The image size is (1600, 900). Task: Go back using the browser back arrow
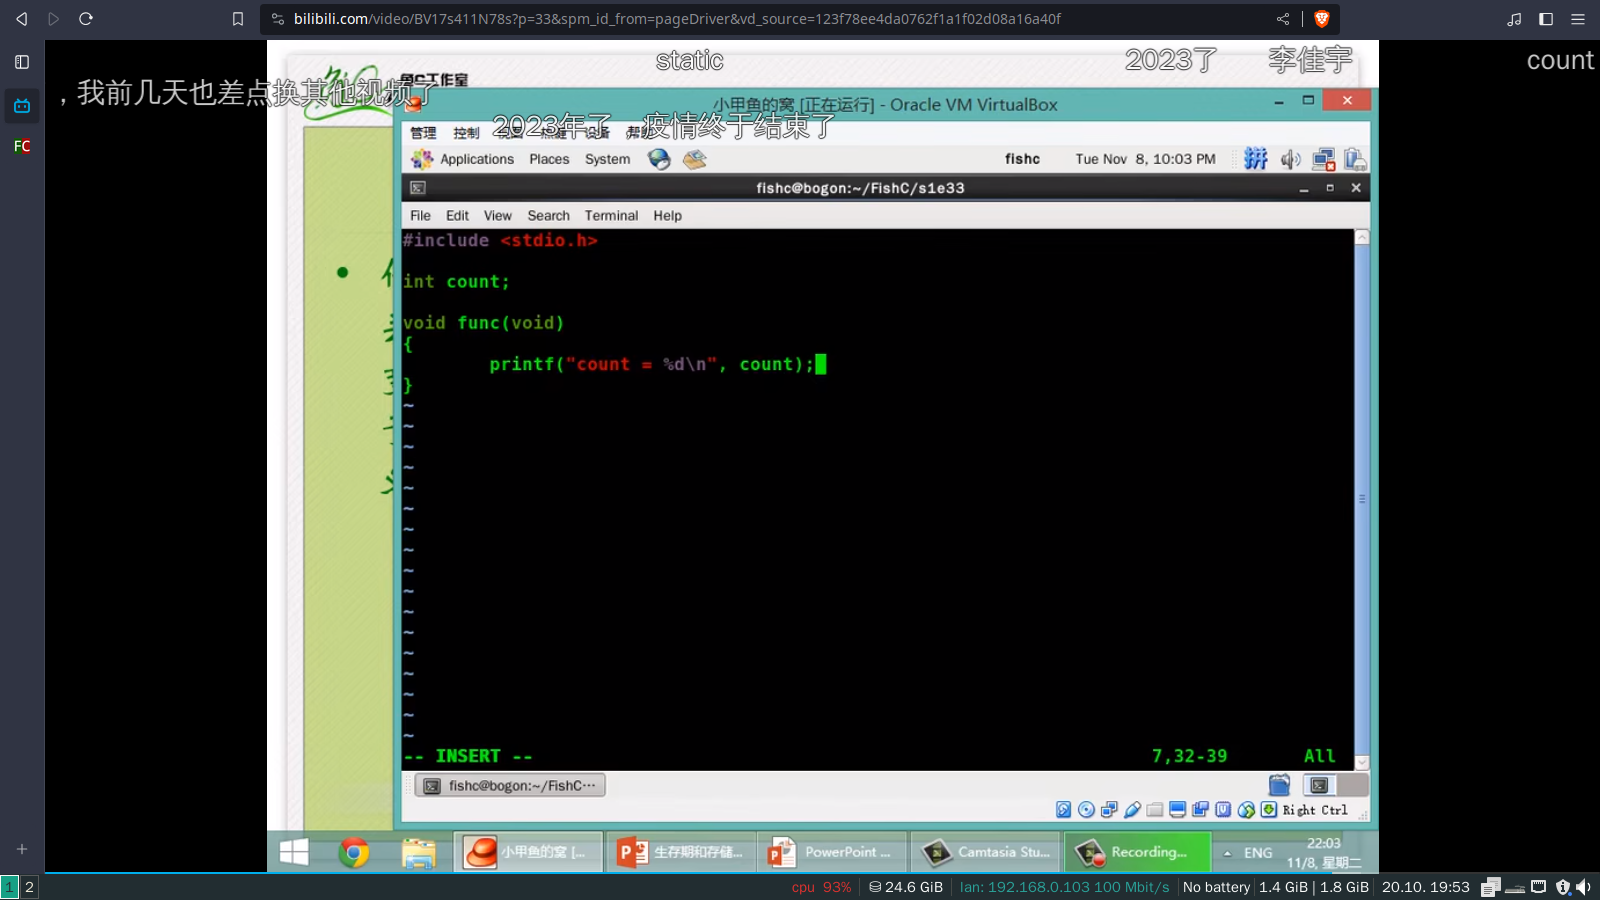click(21, 19)
